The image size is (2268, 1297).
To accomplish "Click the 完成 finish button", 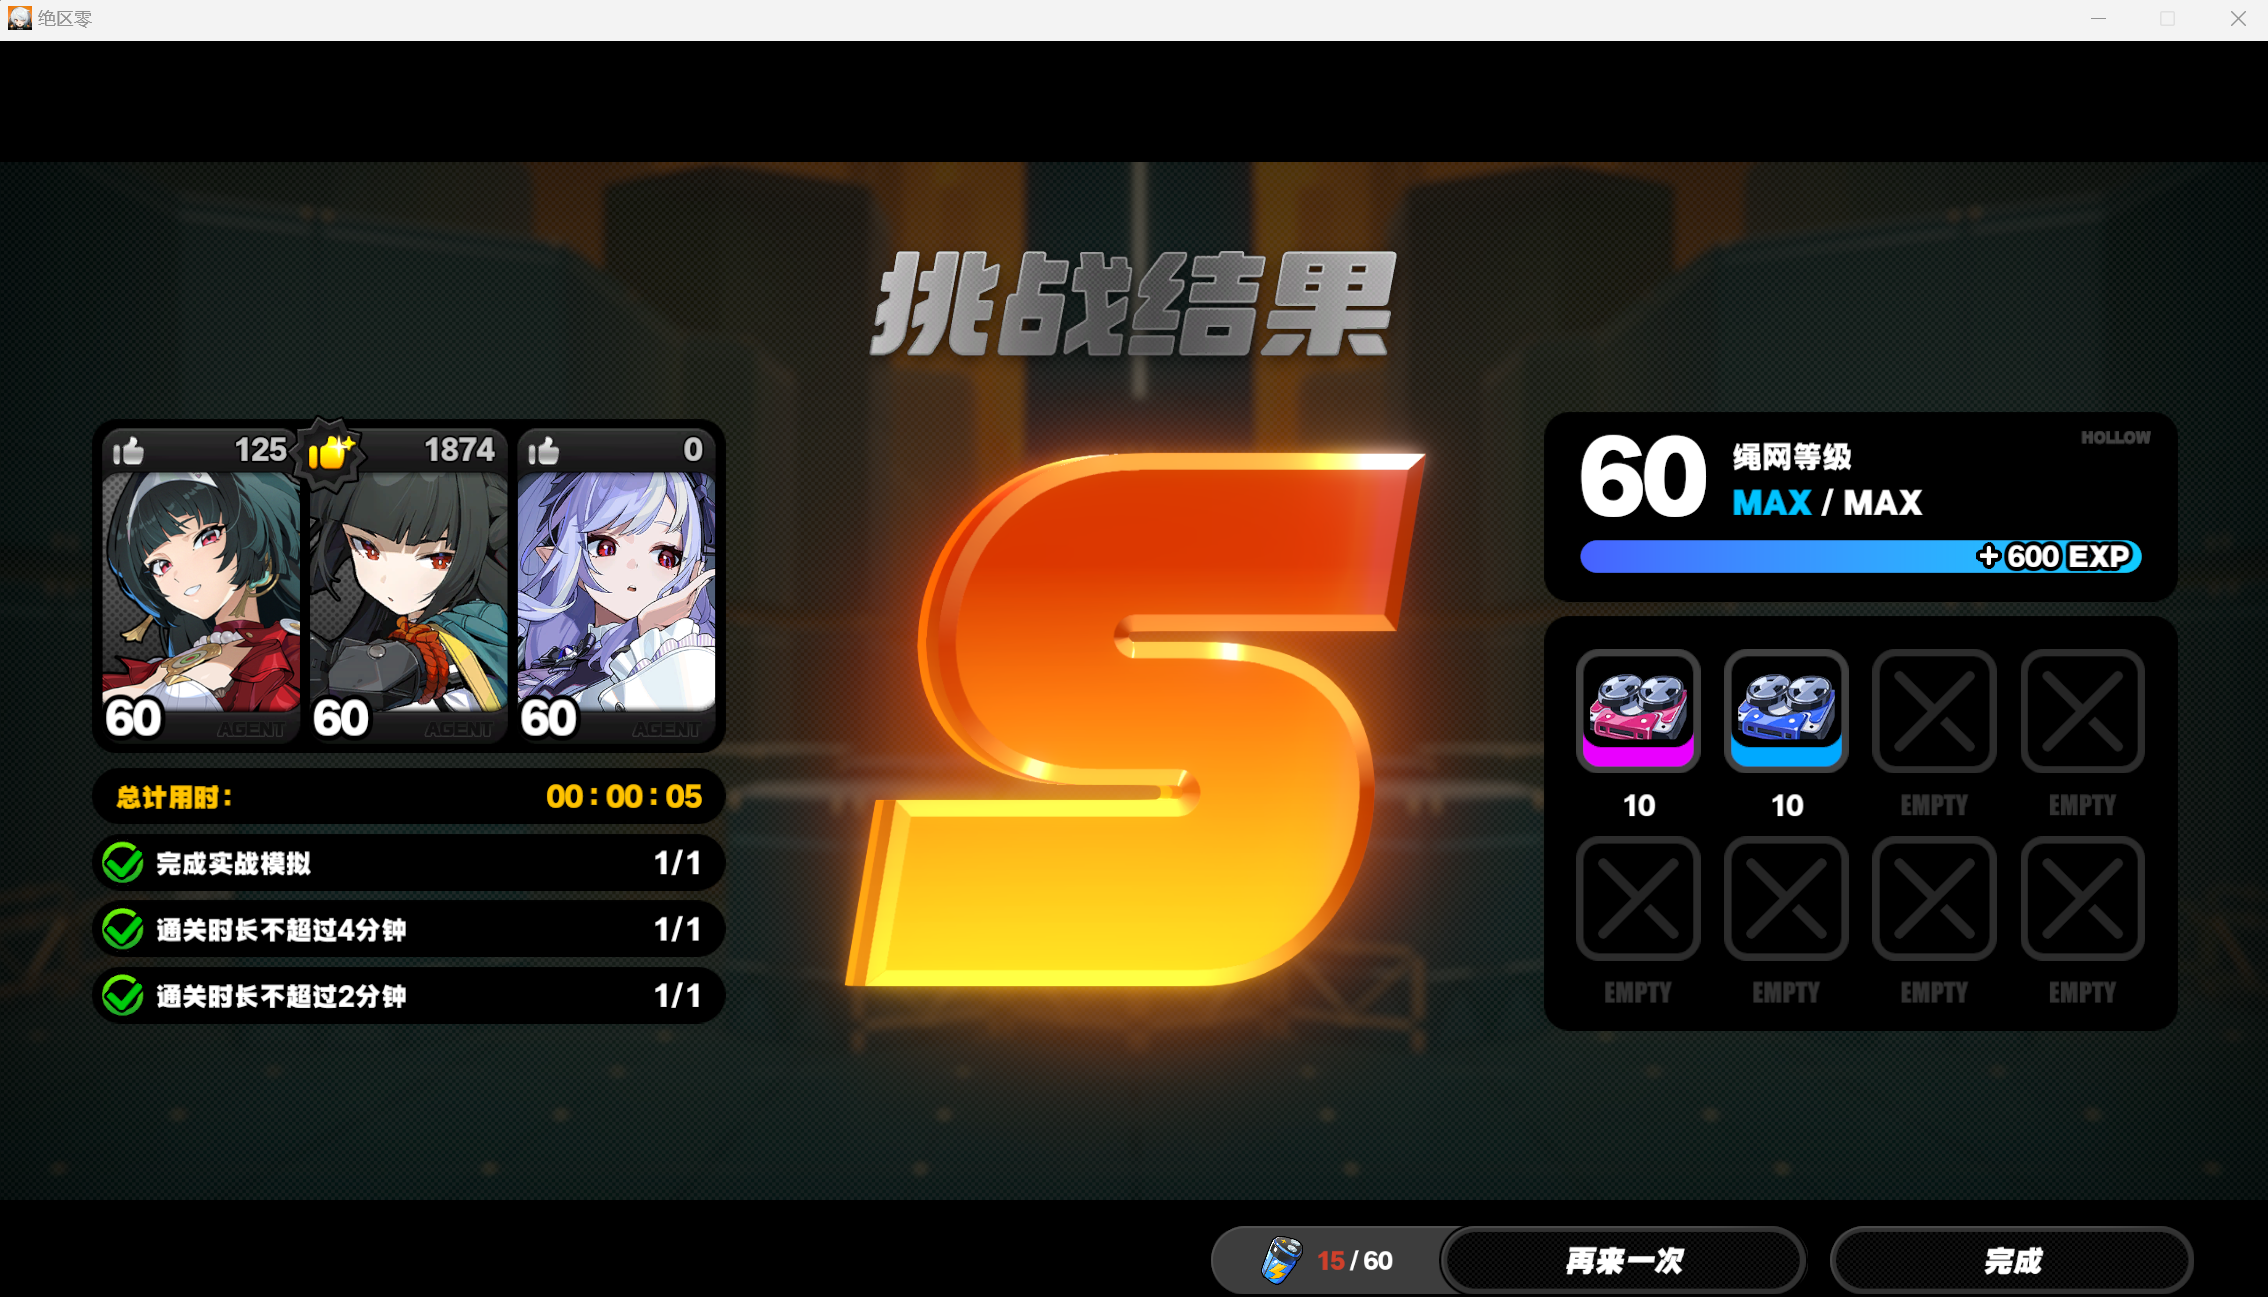I will tap(2011, 1260).
